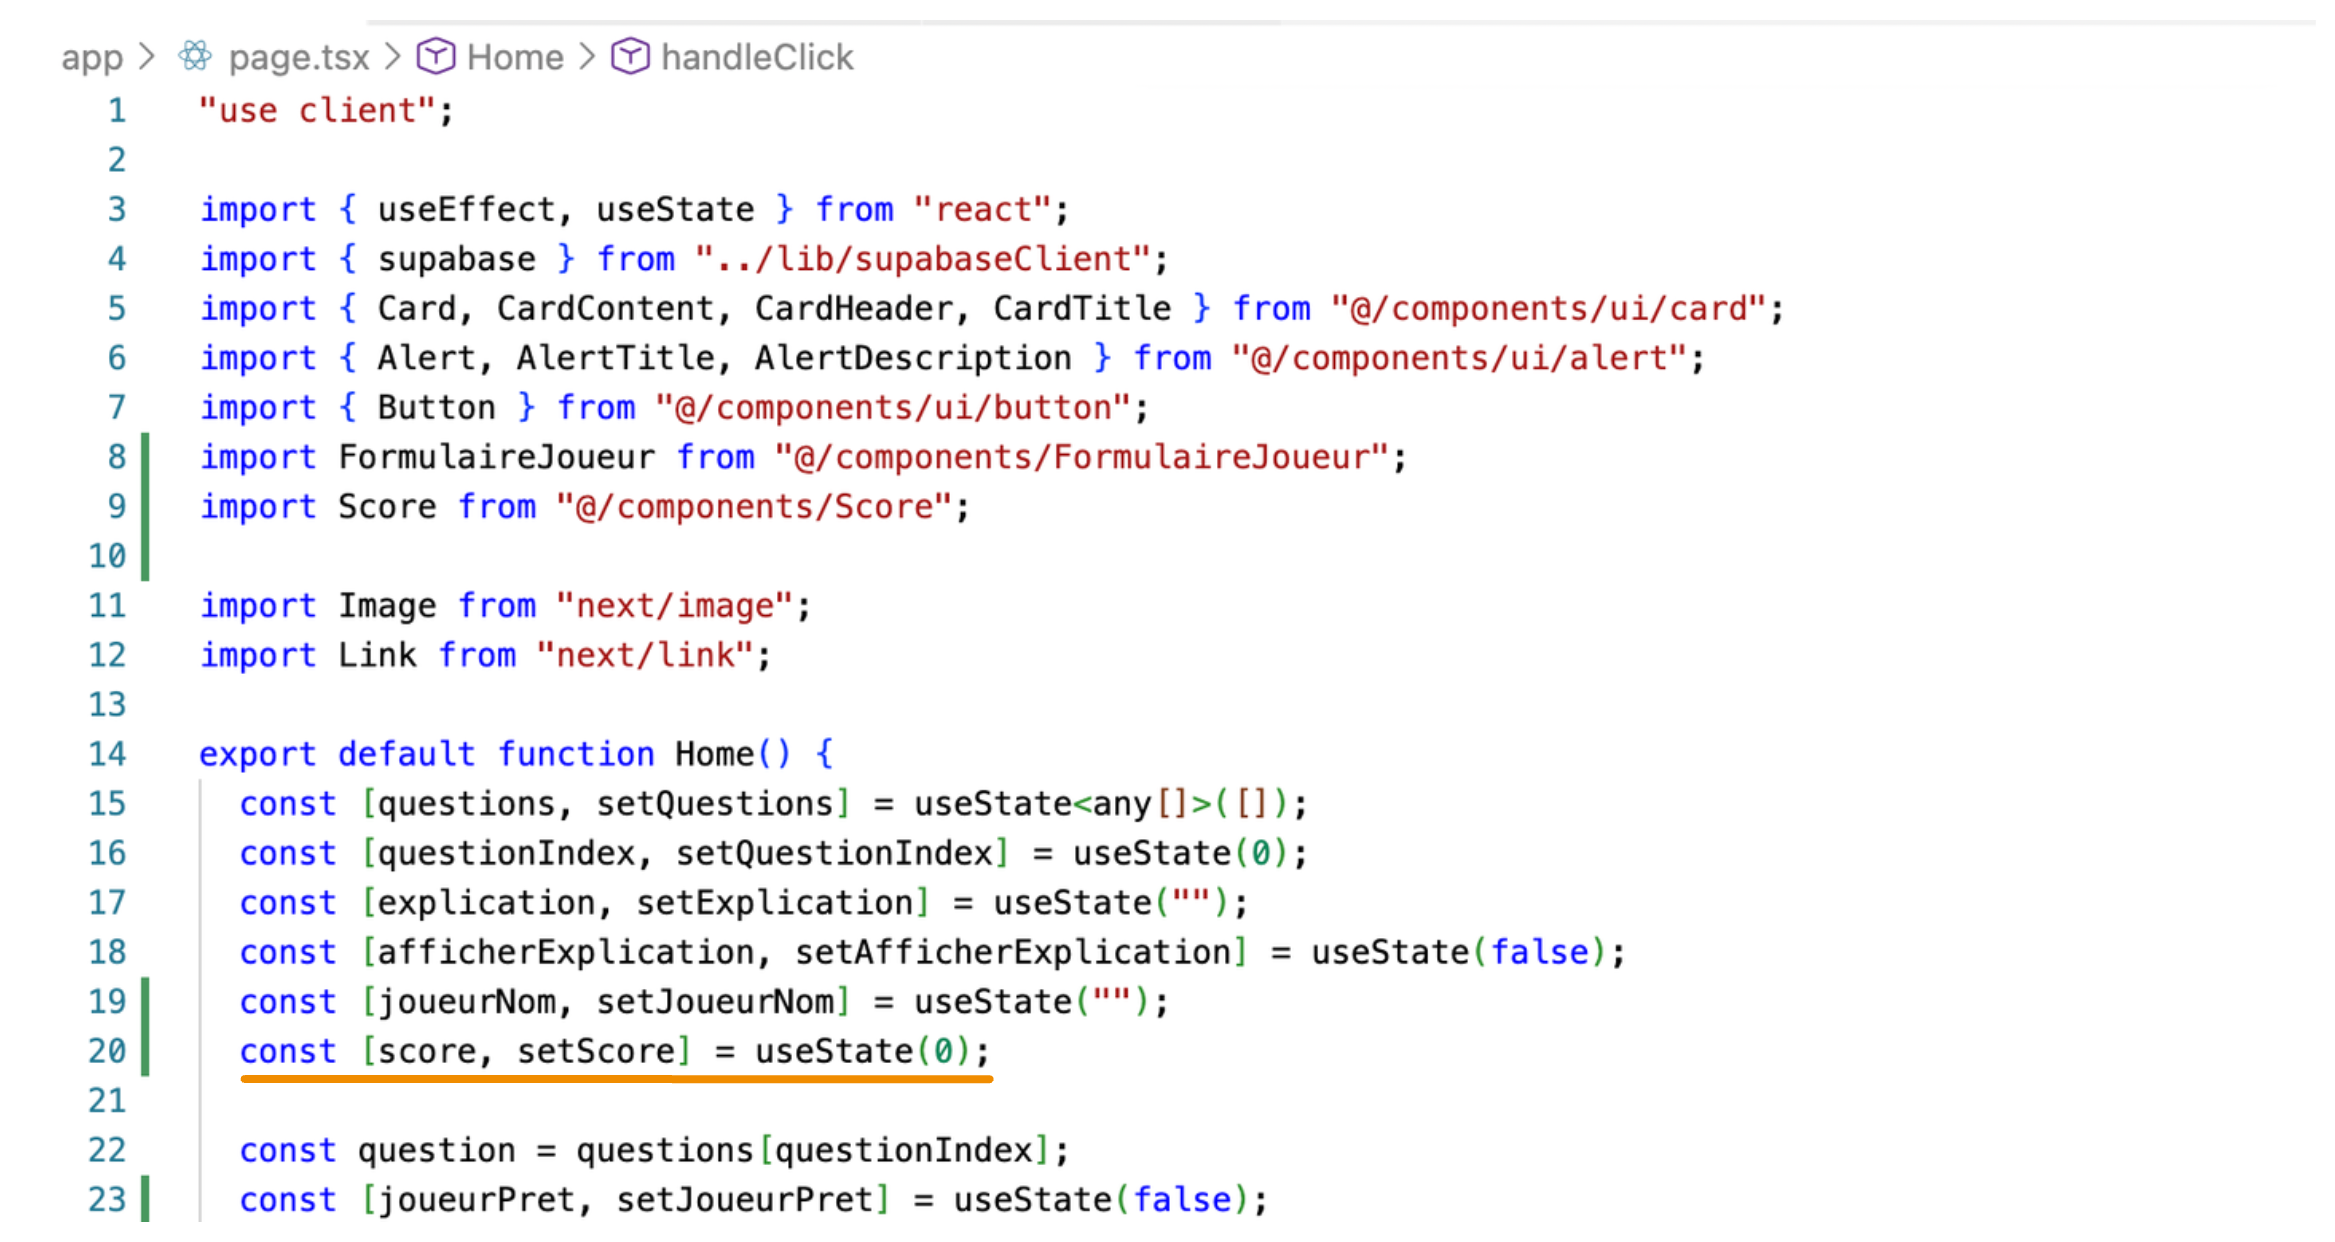
Task: Click chevron separator after Home breadcrumb
Action: [x=588, y=56]
